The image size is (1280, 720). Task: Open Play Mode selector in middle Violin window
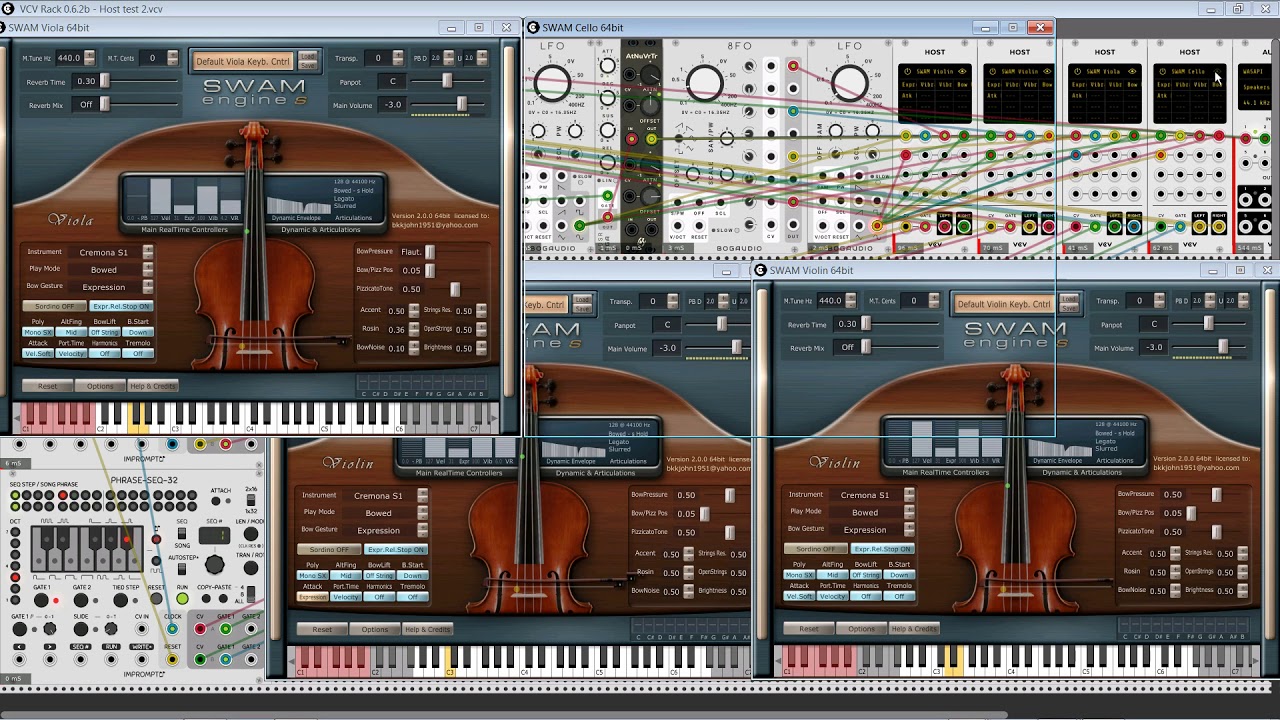pyautogui.click(x=423, y=513)
